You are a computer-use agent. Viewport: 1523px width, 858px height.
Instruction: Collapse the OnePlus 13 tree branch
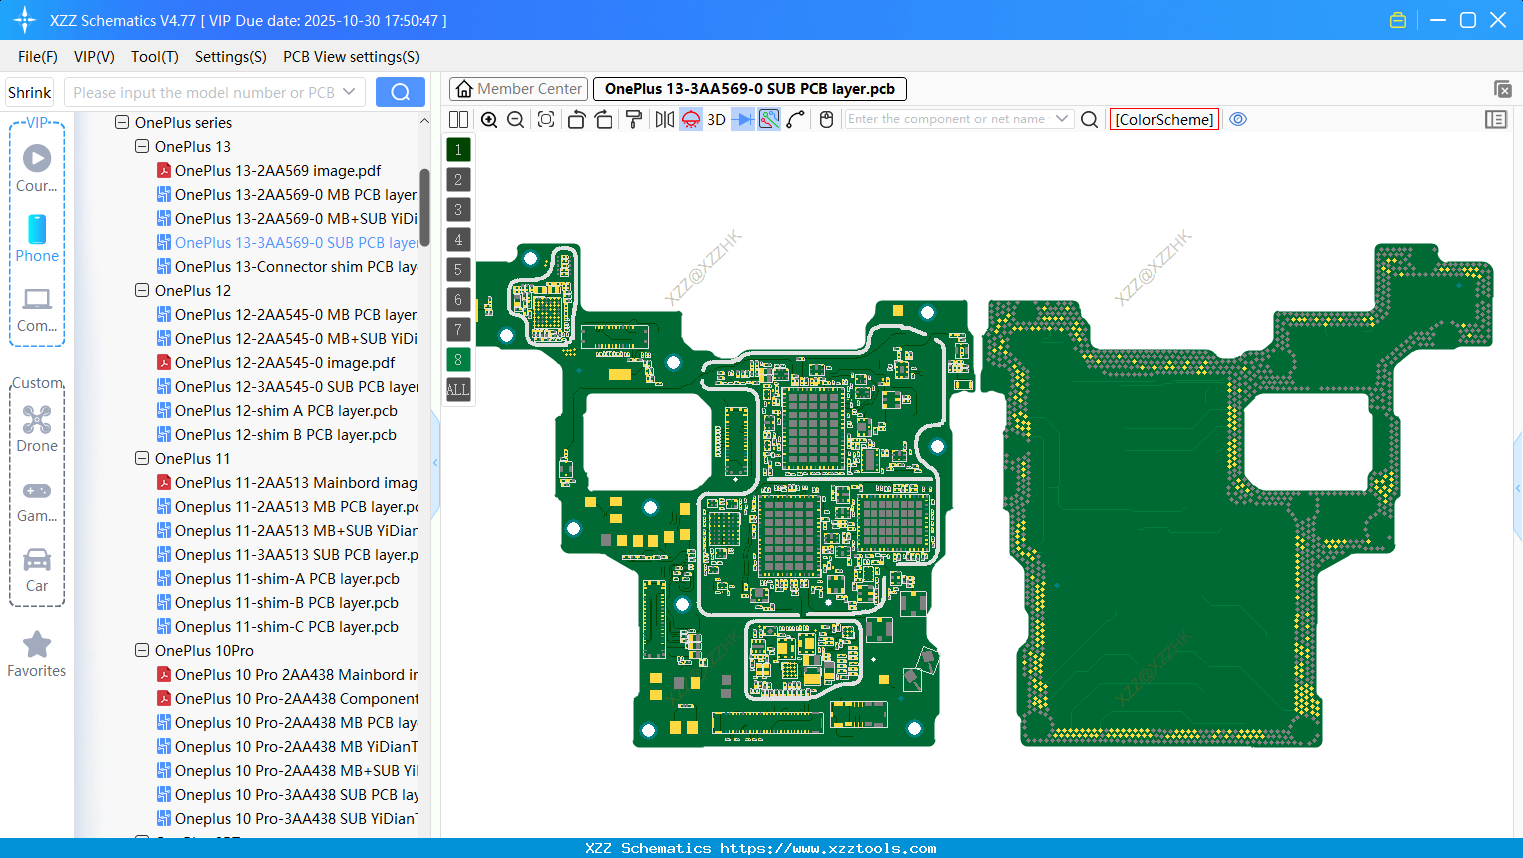coord(141,146)
